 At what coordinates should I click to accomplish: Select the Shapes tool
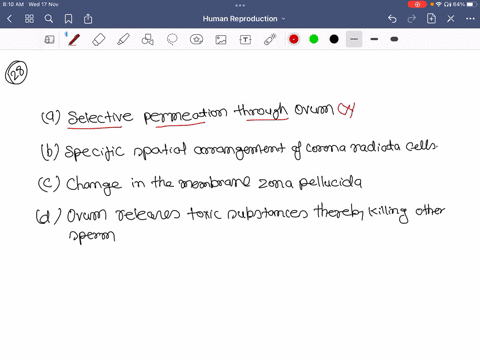tap(147, 39)
